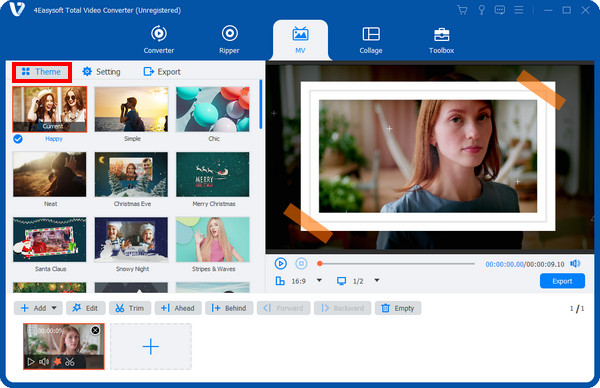Open the feedback chat icon
The image size is (600, 388).
click(500, 10)
